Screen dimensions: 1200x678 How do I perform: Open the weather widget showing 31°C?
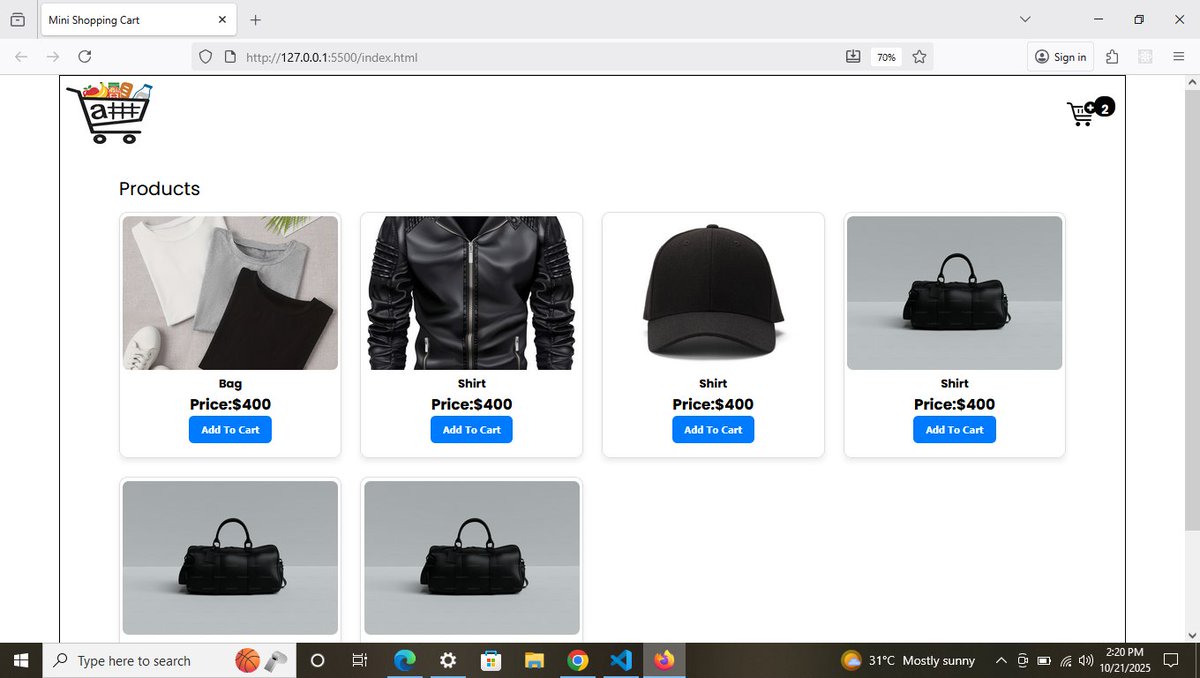909,661
